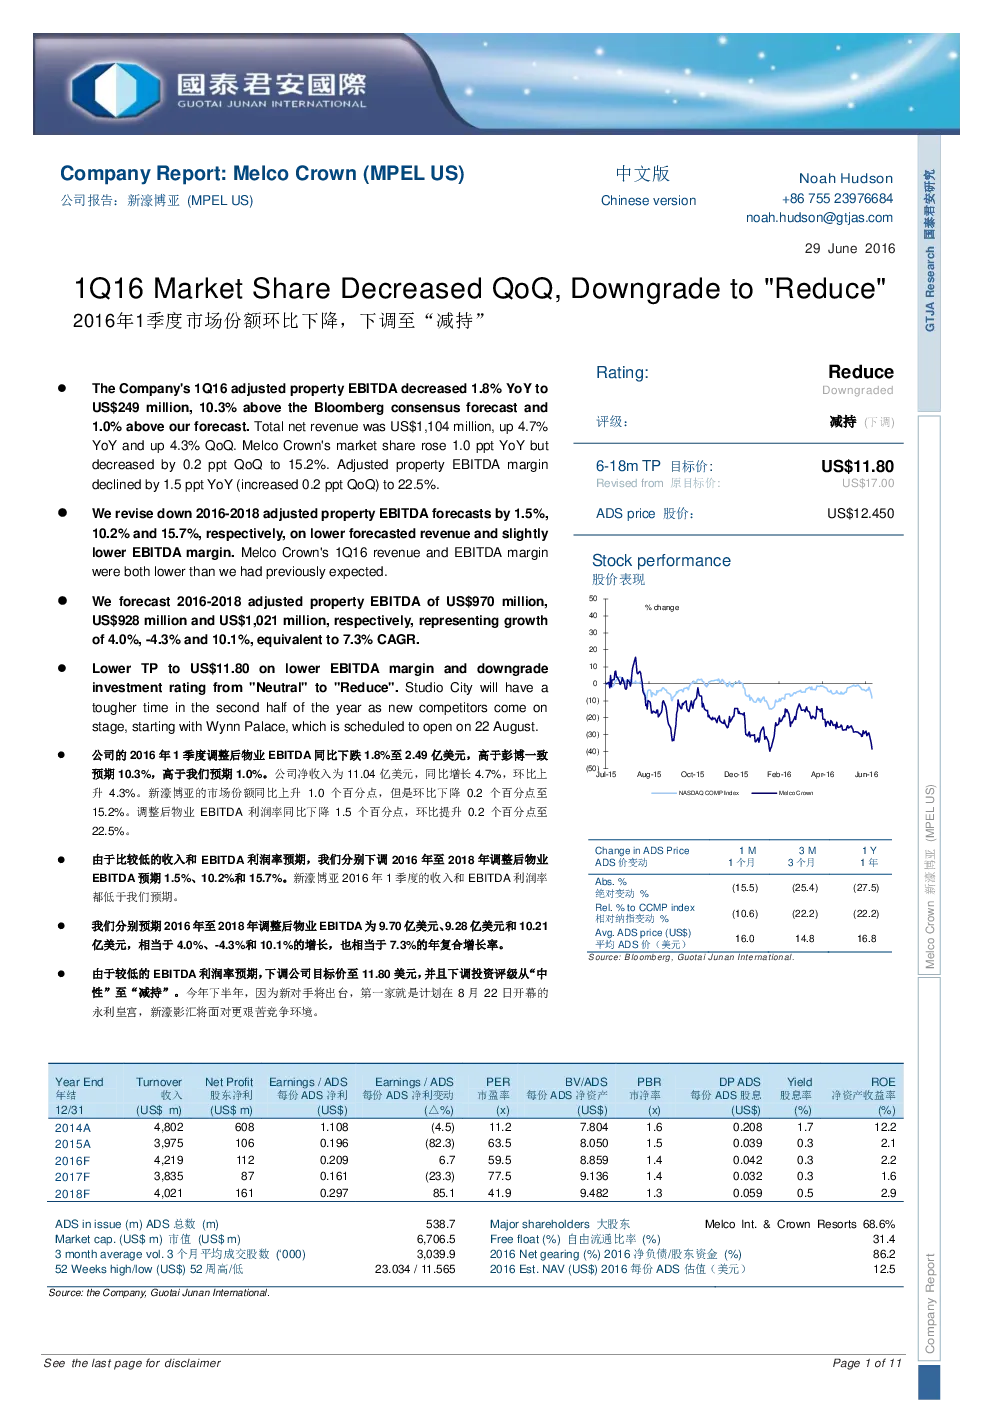The height and width of the screenshot is (1403, 992).
Task: Click the Downgraded label under Reduce
Action: coord(857,390)
